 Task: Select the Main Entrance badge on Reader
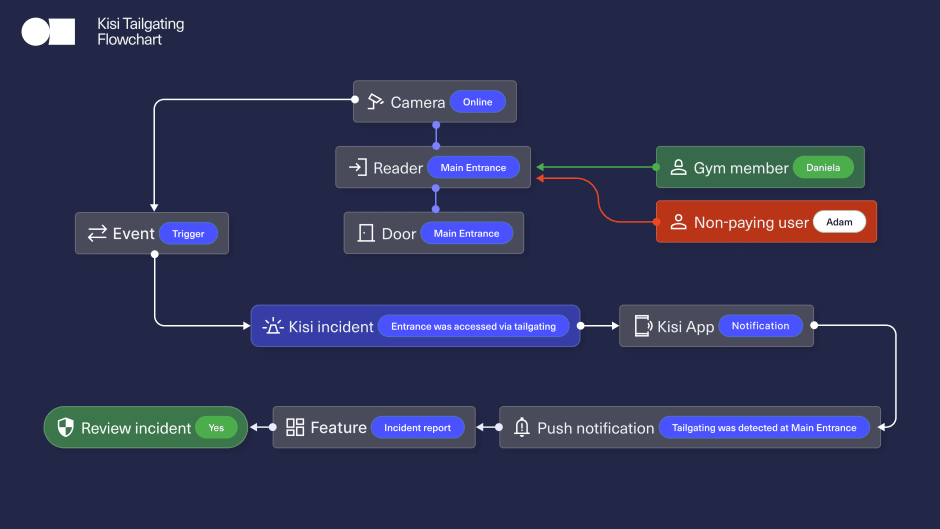coord(473,167)
